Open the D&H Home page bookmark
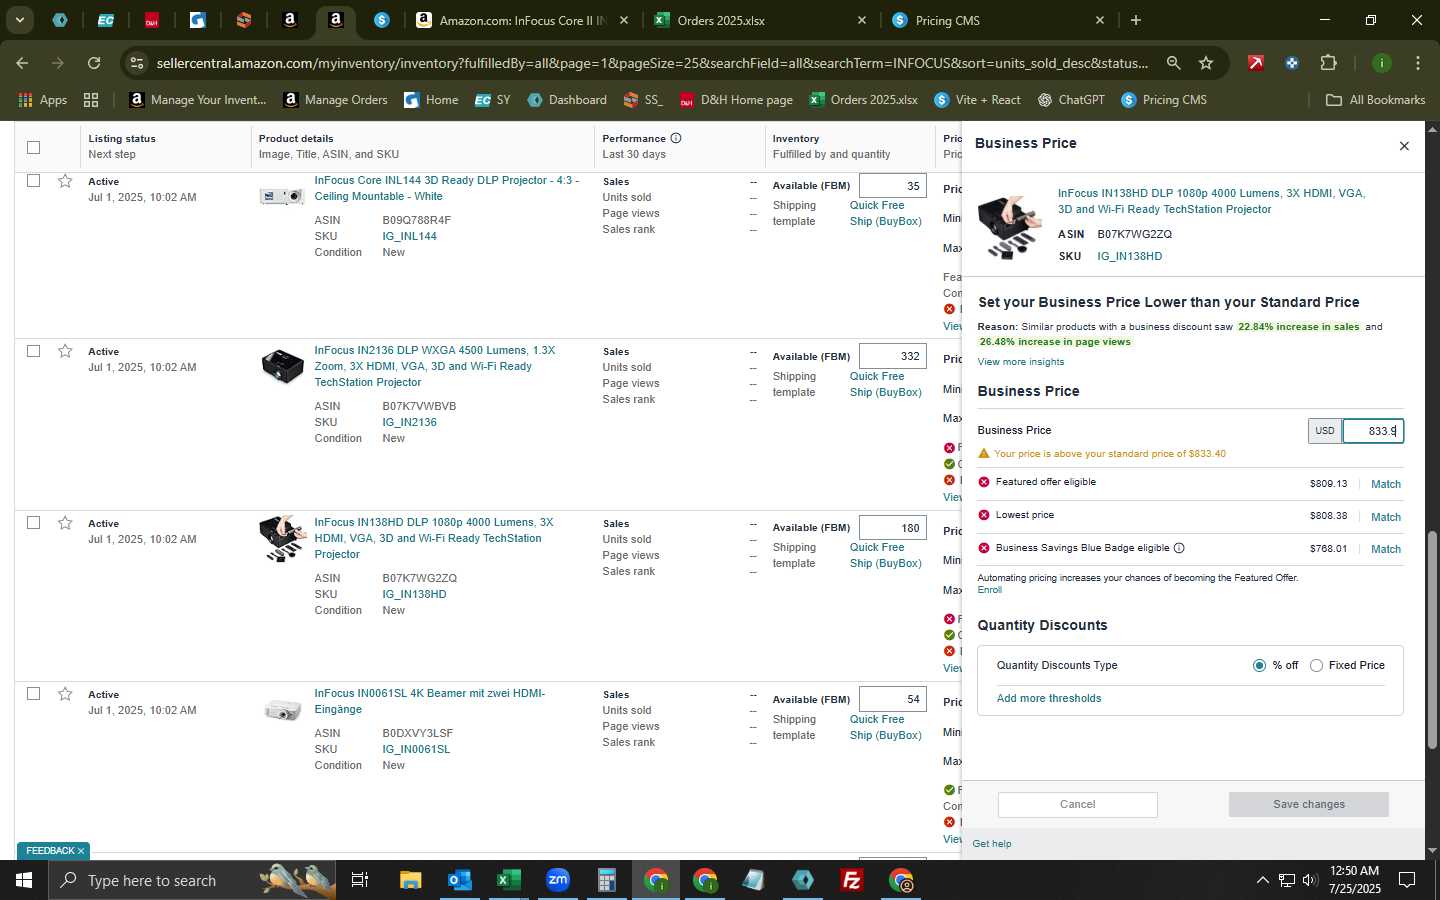The image size is (1440, 900). pos(736,100)
